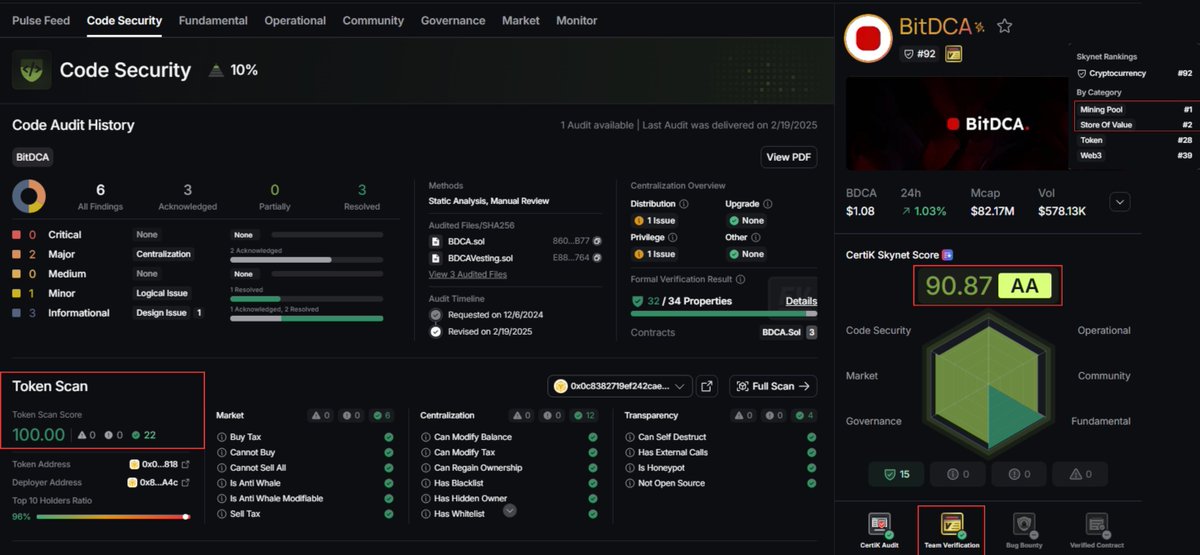Image resolution: width=1200 pixels, height=555 pixels.
Task: Open the Governance tab
Action: click(453, 20)
